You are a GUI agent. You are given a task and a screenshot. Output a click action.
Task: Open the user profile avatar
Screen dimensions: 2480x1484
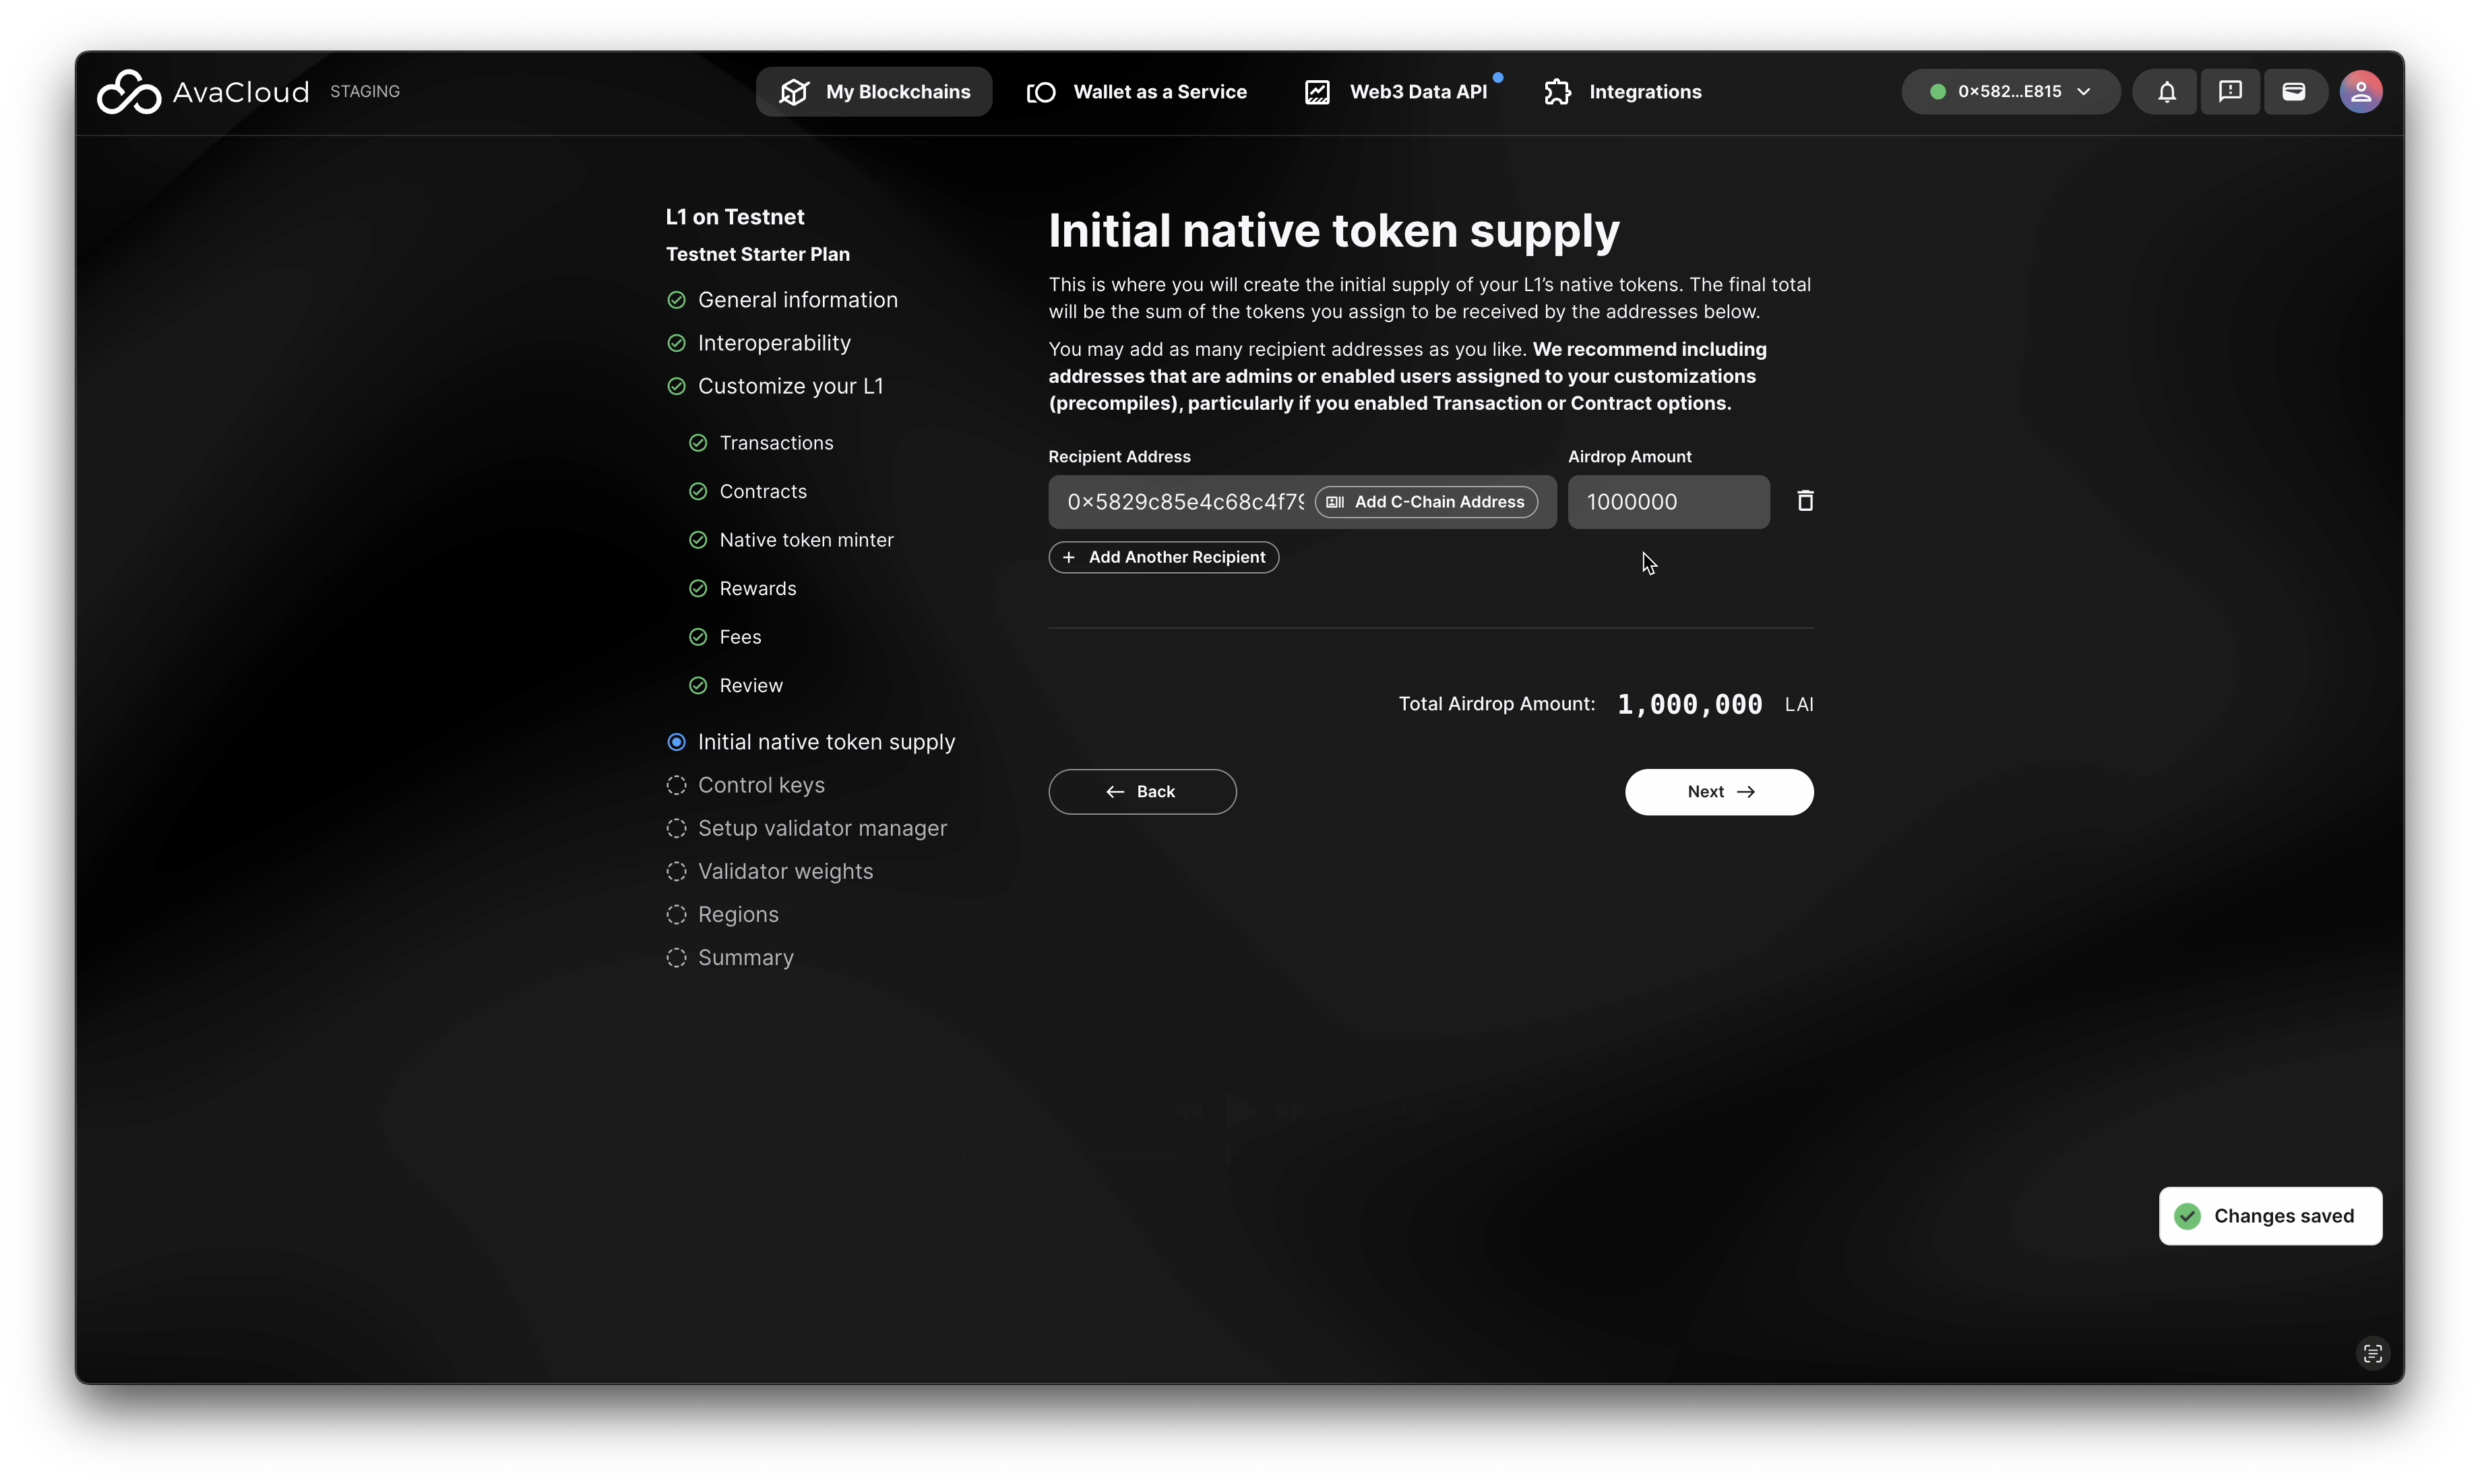(x=2361, y=92)
